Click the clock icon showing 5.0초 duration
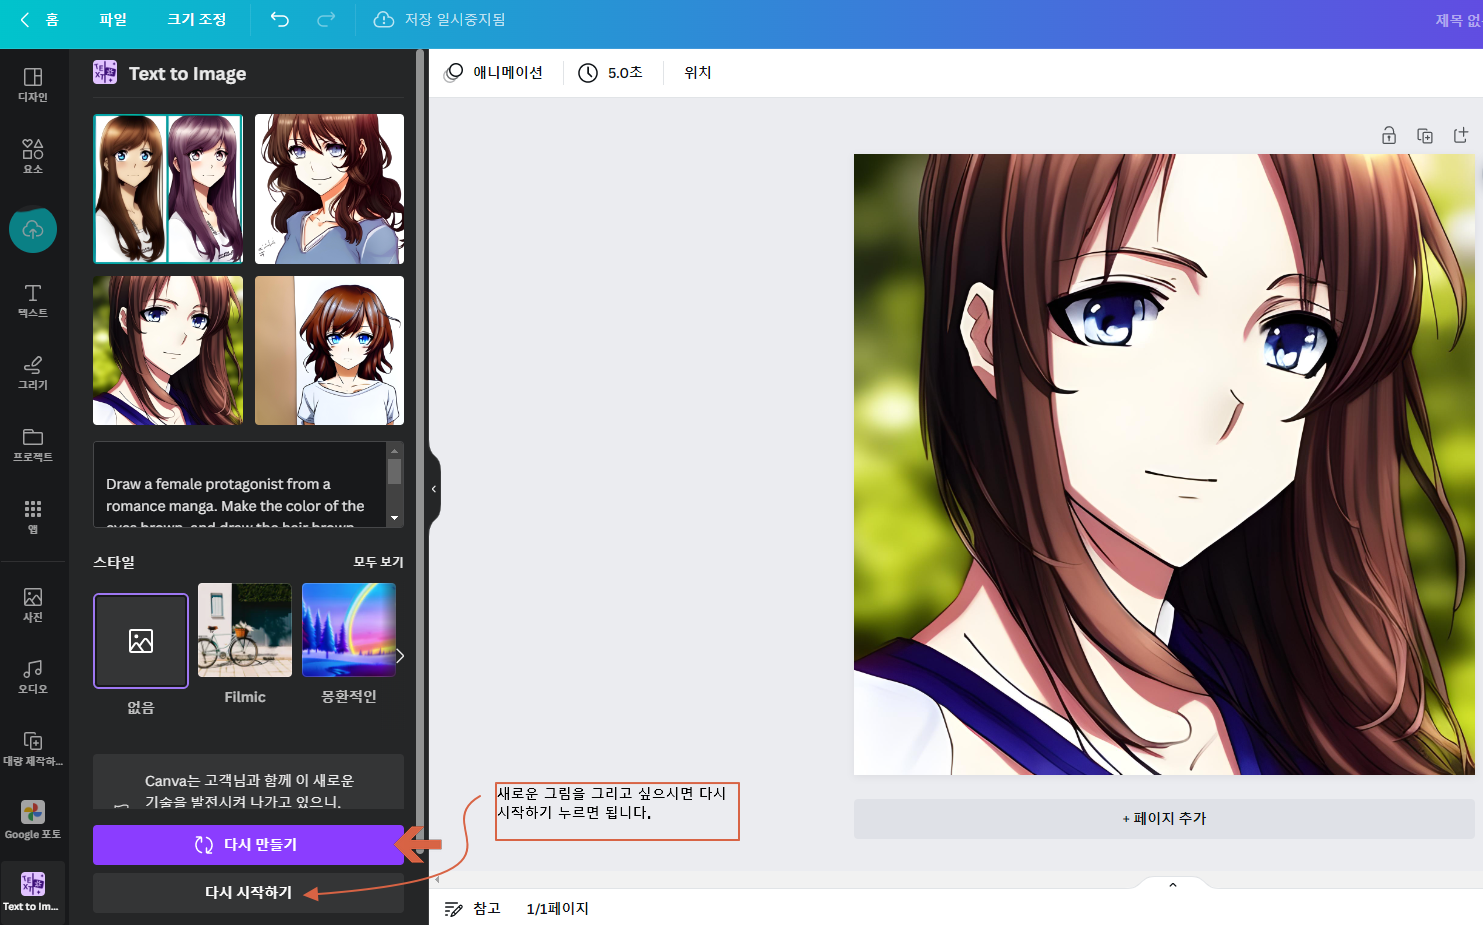The height and width of the screenshot is (925, 1483). click(x=588, y=73)
